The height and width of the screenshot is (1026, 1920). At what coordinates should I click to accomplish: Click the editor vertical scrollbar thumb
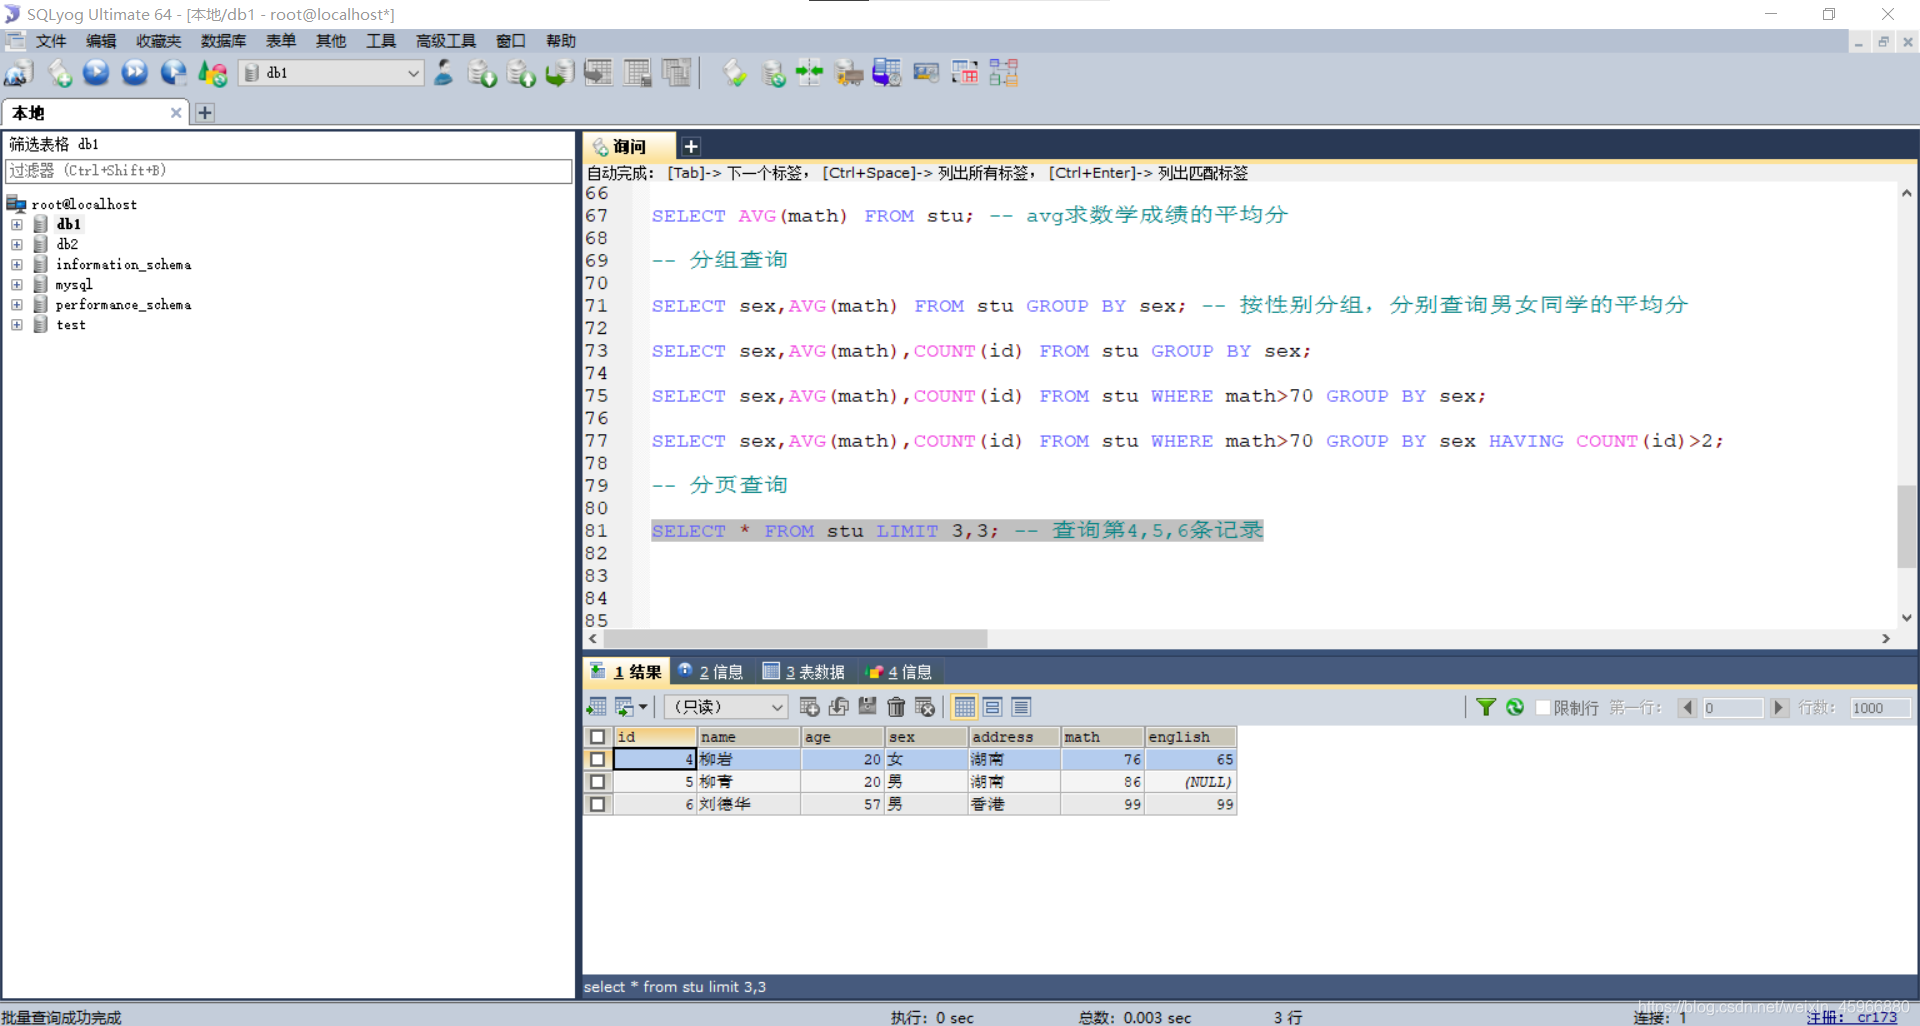coord(1907,527)
